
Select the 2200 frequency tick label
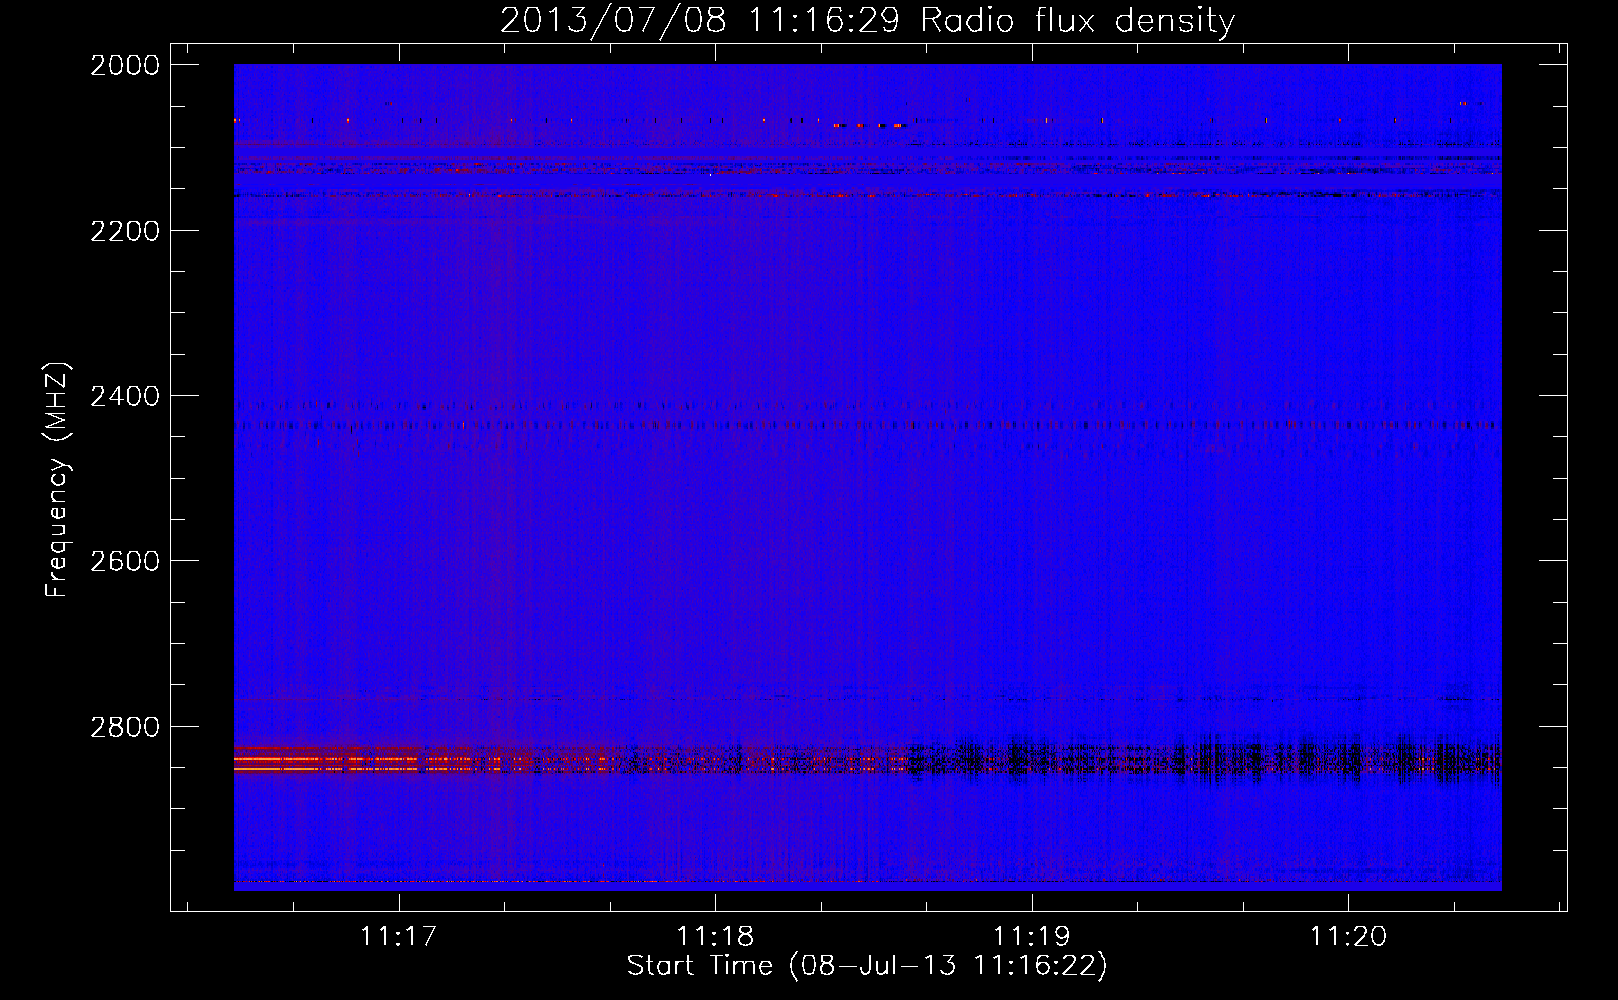point(125,231)
